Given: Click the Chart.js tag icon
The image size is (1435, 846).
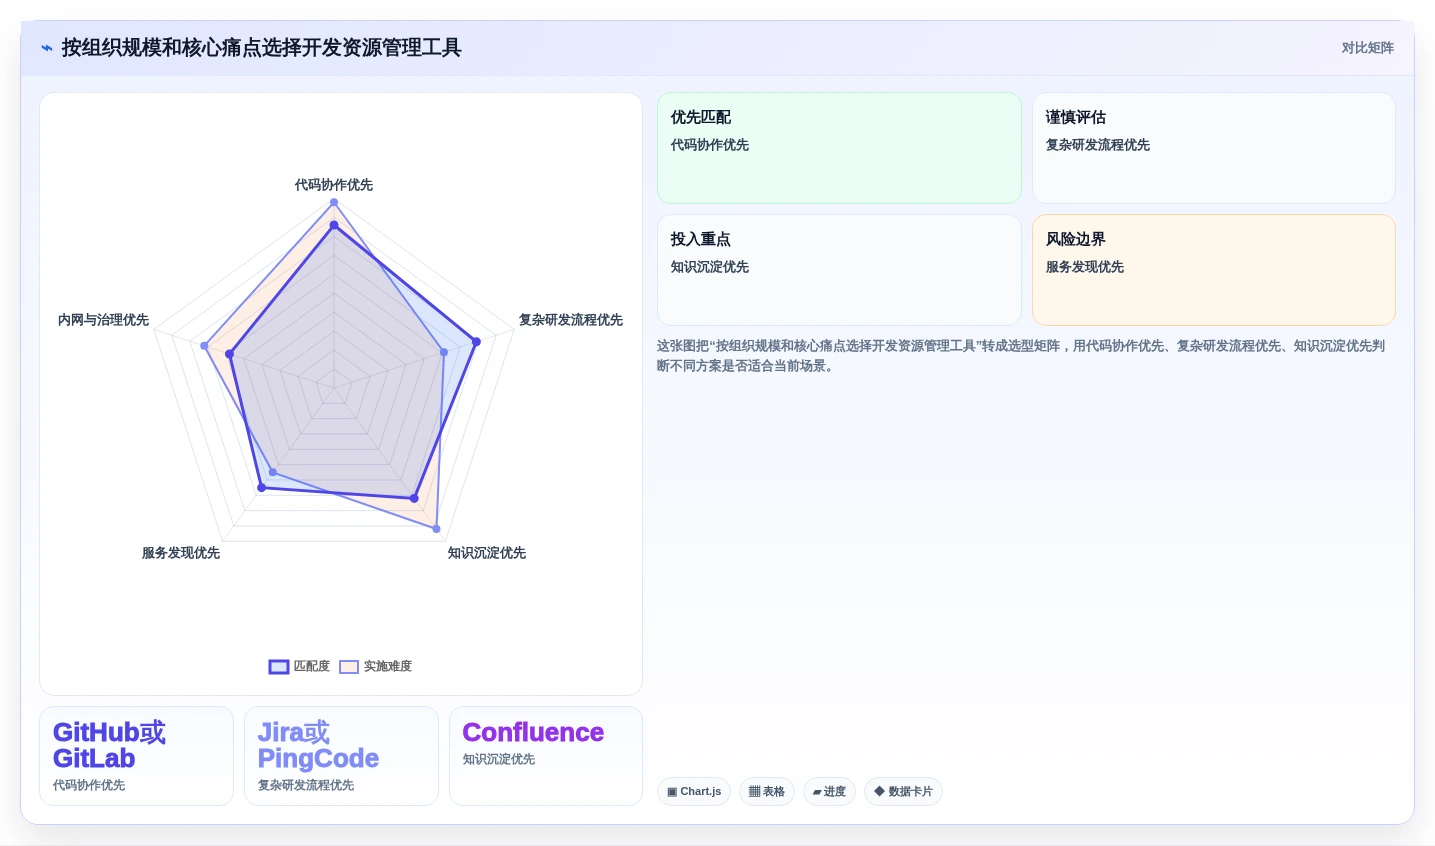Looking at the screenshot, I should coord(672,792).
